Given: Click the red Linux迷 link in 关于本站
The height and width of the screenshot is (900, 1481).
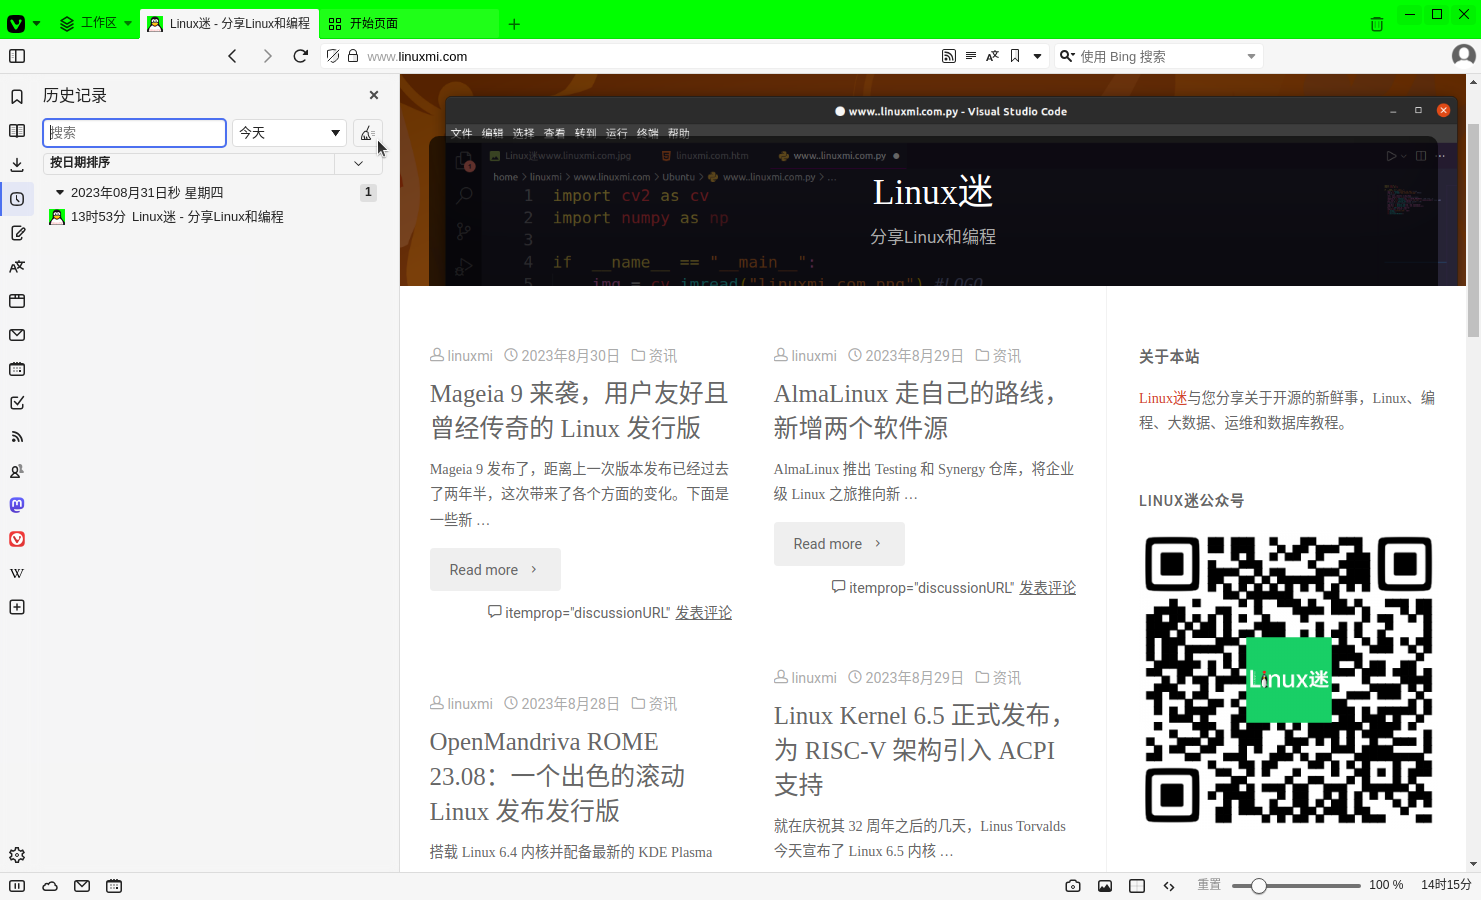Looking at the screenshot, I should click(1162, 398).
